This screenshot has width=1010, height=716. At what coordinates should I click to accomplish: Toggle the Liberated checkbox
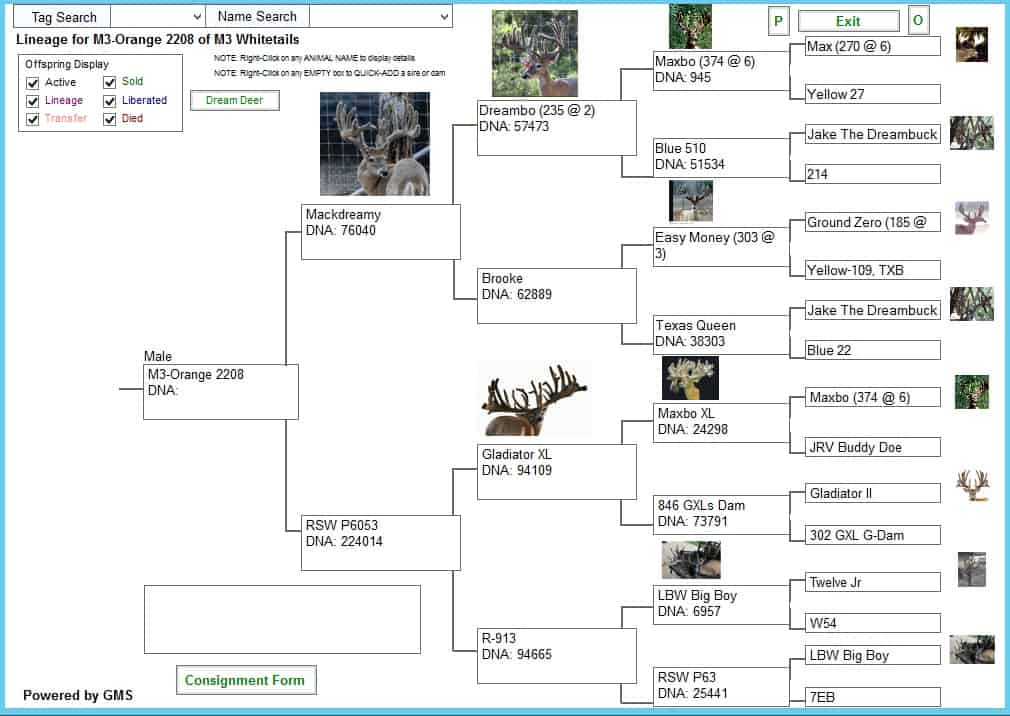click(110, 101)
